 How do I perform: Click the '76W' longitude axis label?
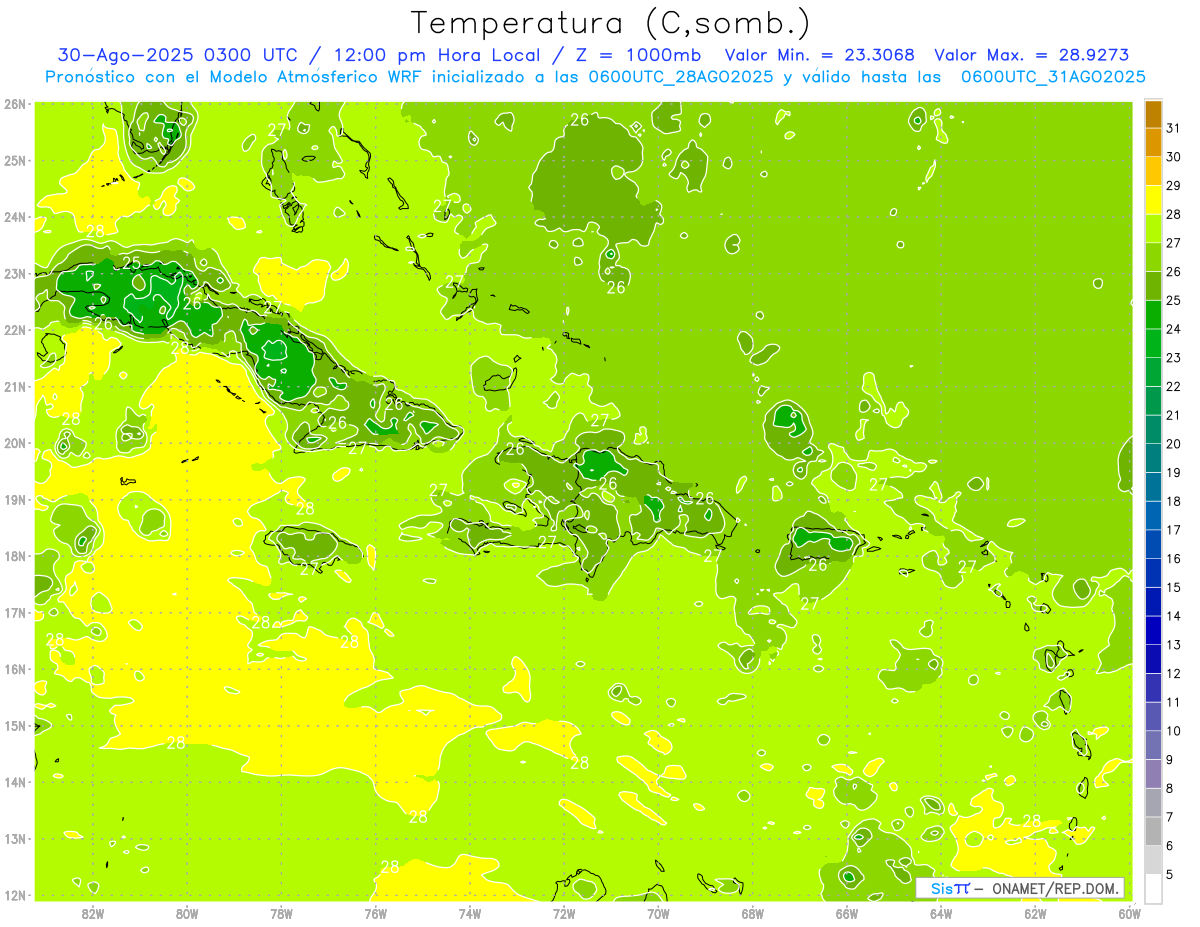[x=376, y=913]
